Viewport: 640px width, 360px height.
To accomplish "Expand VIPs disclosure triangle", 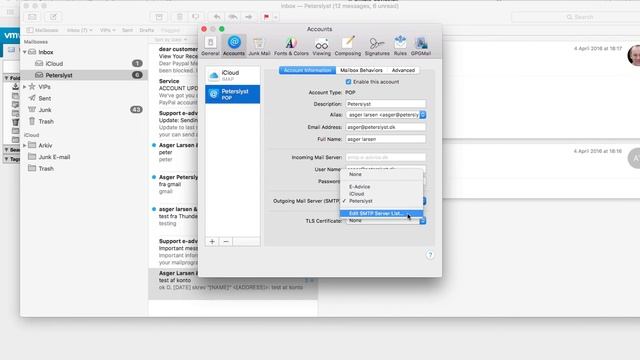I will [24, 87].
